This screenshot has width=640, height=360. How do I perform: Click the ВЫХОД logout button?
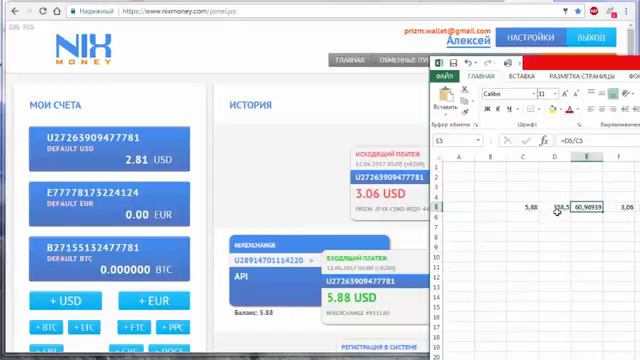pos(591,38)
